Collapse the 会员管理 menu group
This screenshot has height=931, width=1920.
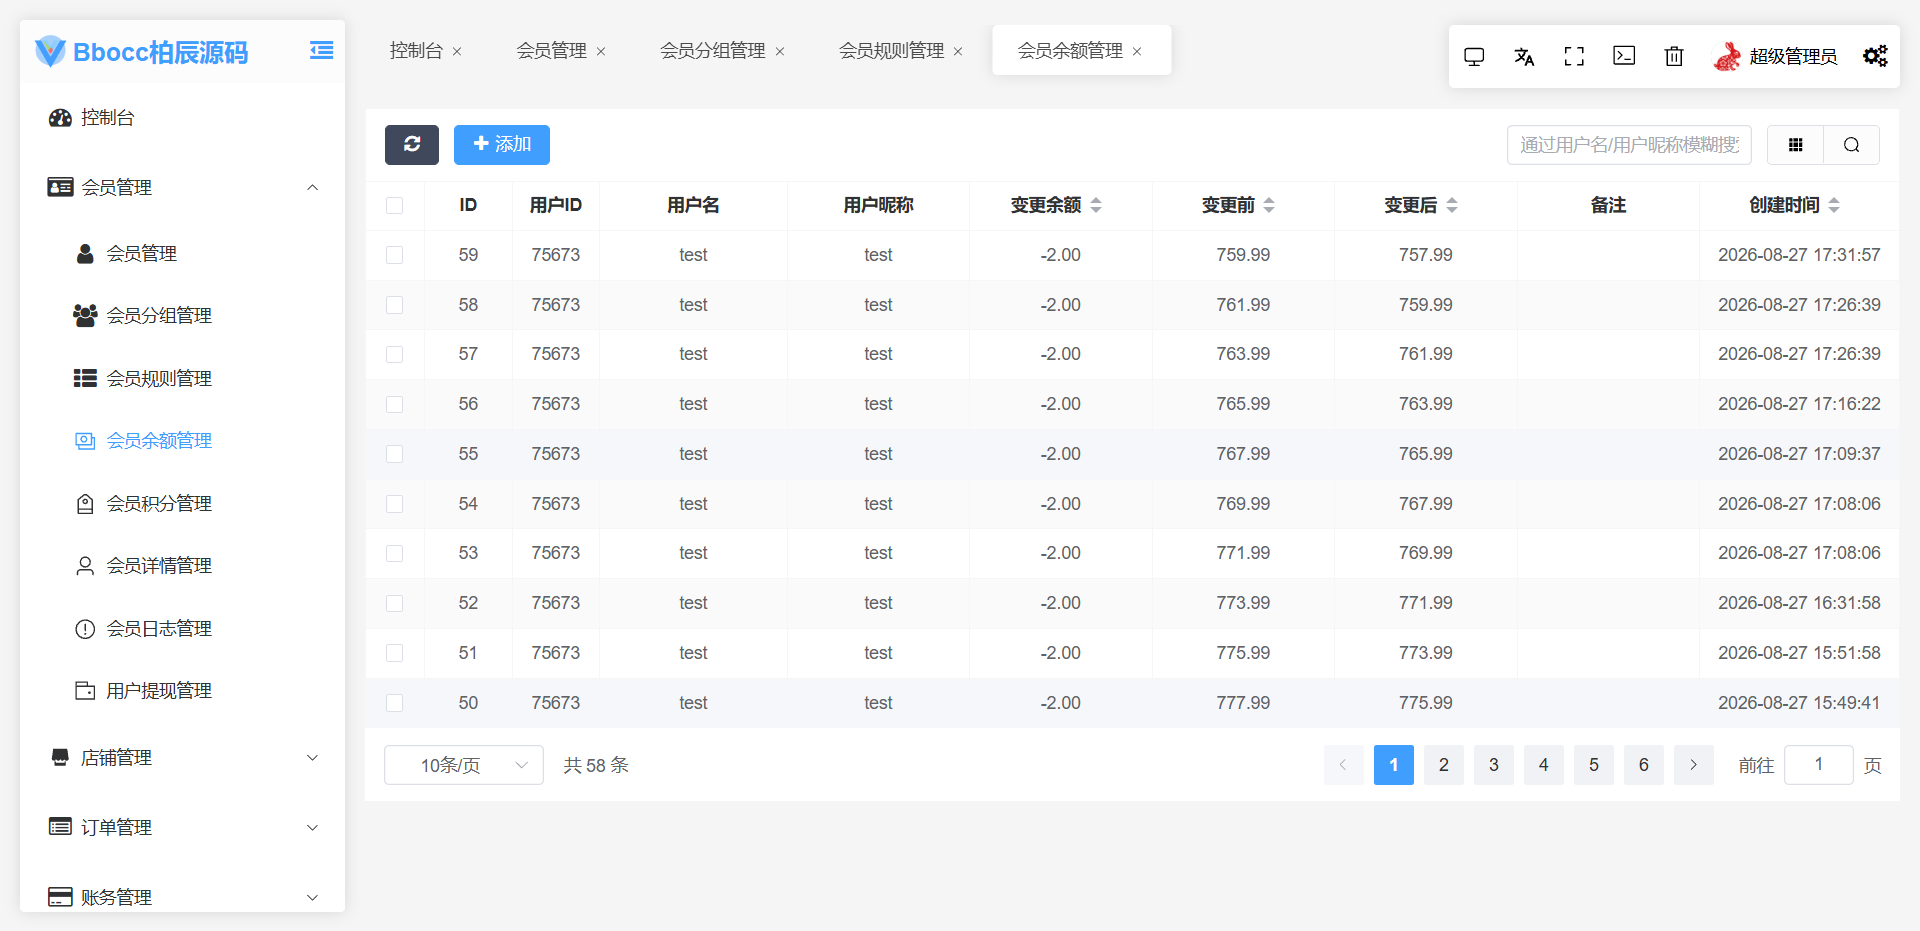312,187
